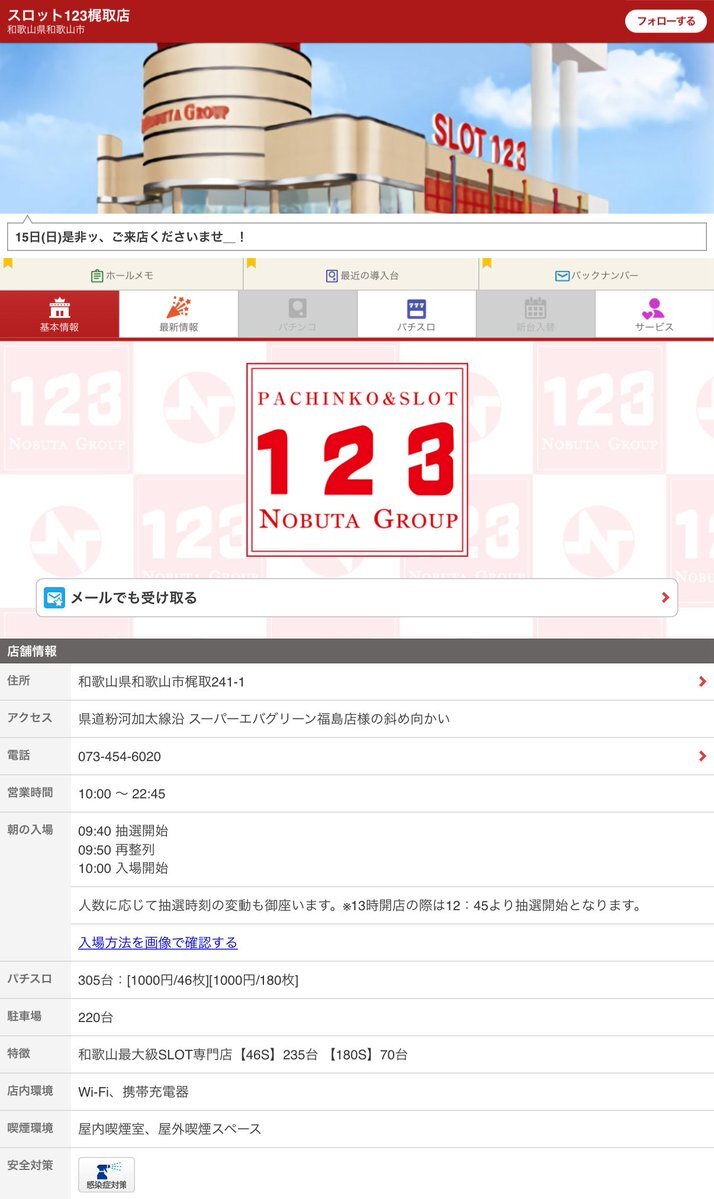Click the party popper 最新情報 icon
The image size is (714, 1199).
[179, 307]
